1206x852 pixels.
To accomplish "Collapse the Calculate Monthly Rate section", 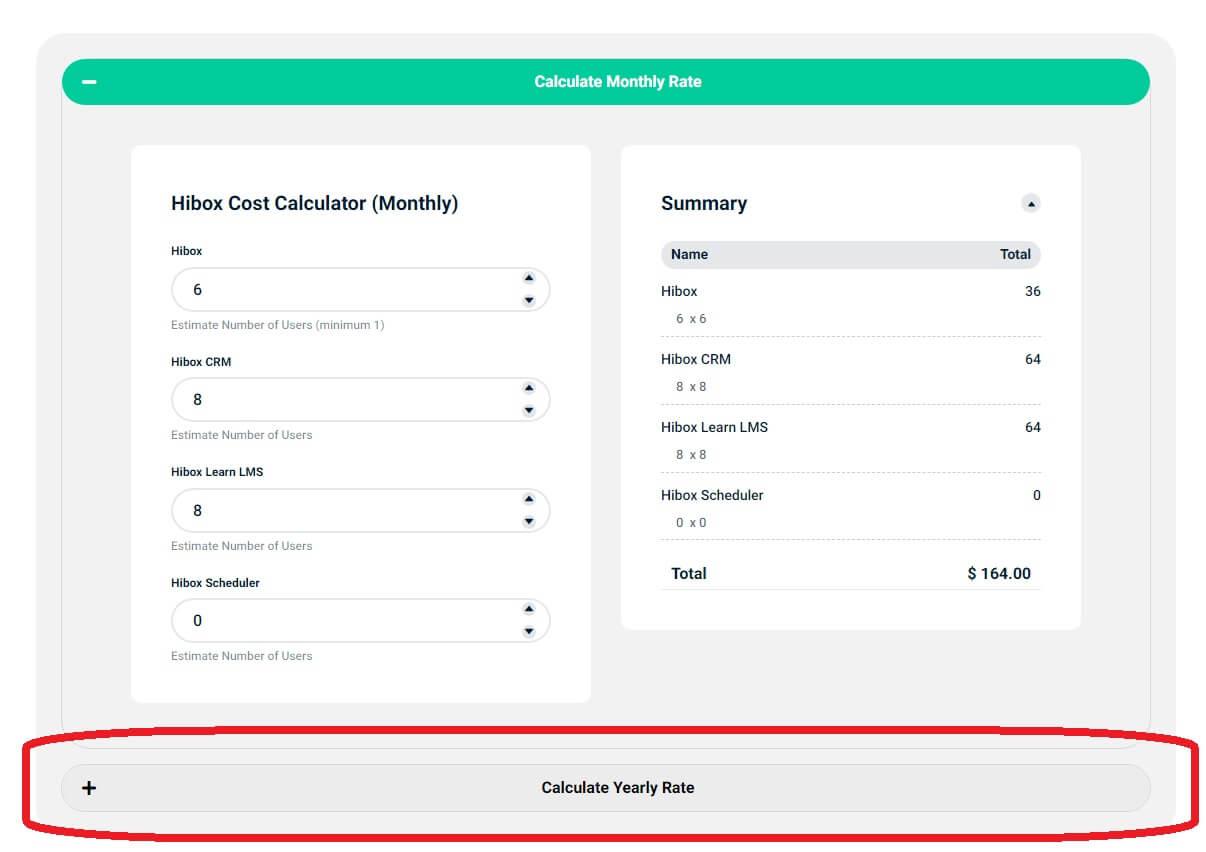I will (x=617, y=82).
